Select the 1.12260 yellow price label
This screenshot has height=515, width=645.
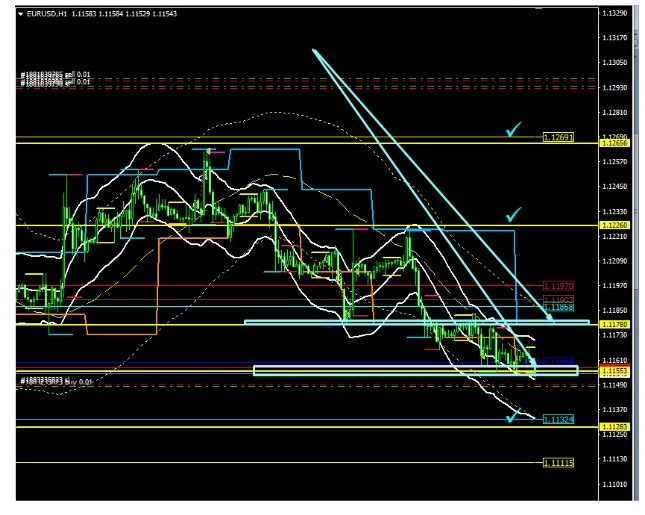[x=612, y=225]
